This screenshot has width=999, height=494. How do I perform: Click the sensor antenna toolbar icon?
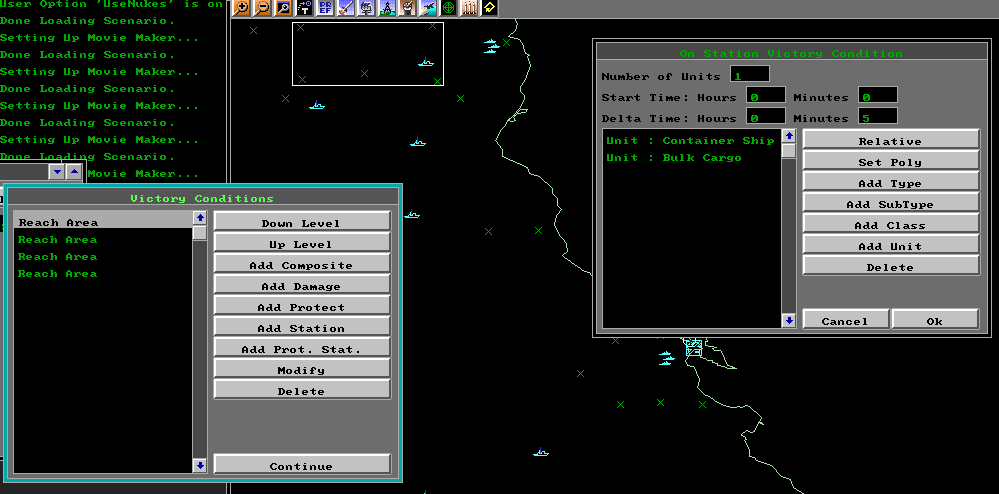click(x=366, y=8)
